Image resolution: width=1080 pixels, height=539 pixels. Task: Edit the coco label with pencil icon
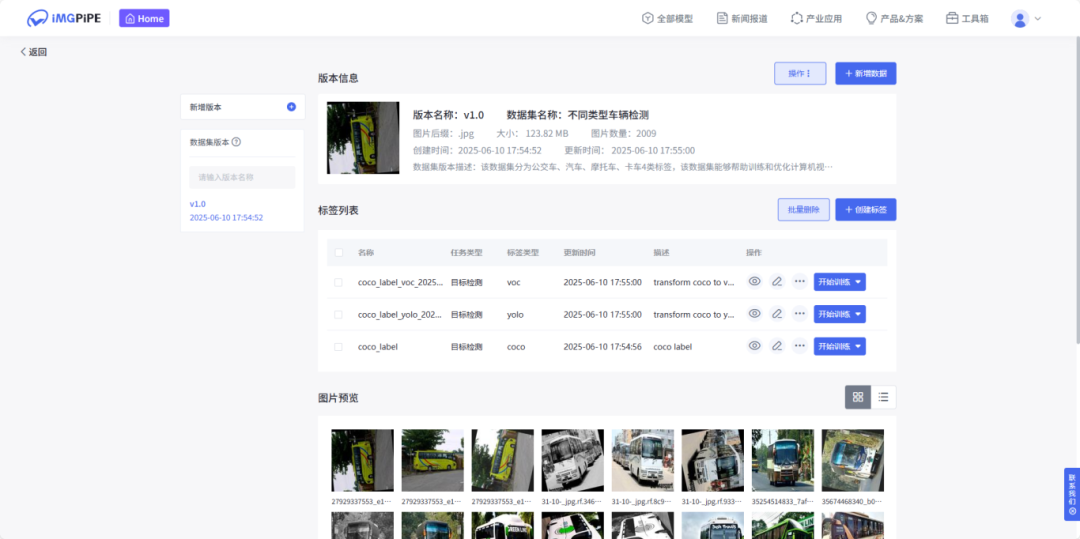[x=777, y=346]
